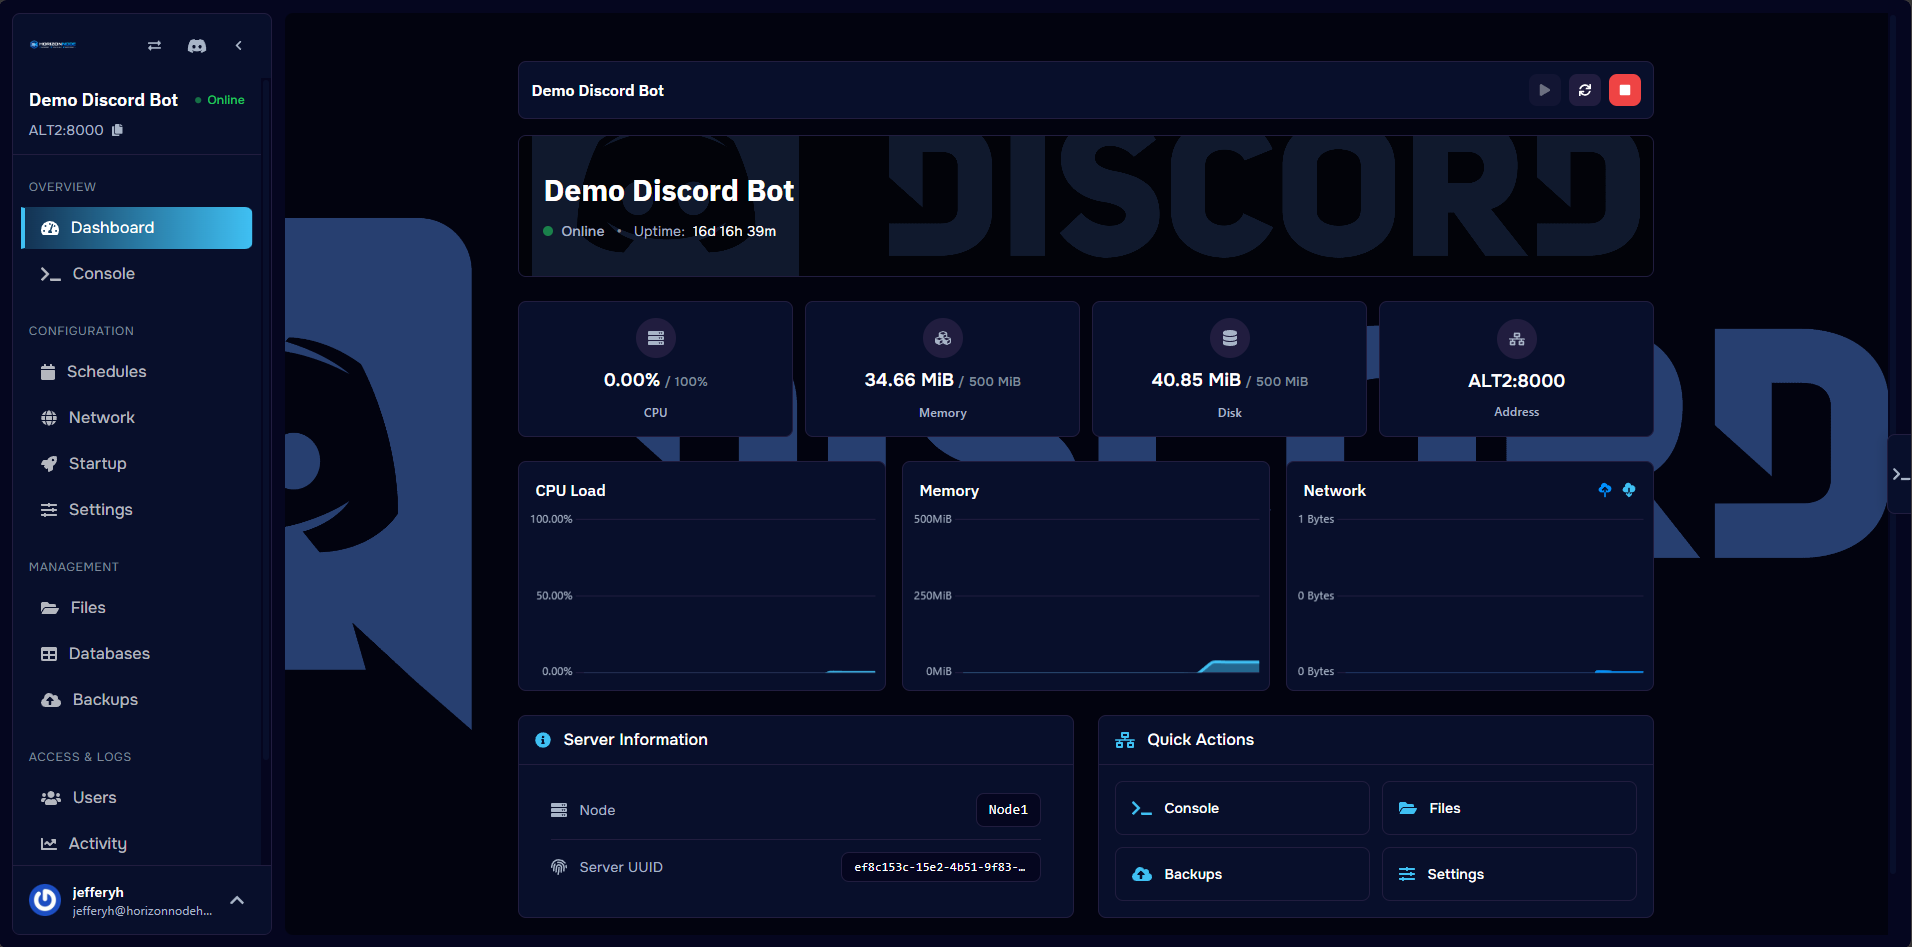The image size is (1912, 947).
Task: Click the Quick Actions network icon
Action: coord(1125,740)
